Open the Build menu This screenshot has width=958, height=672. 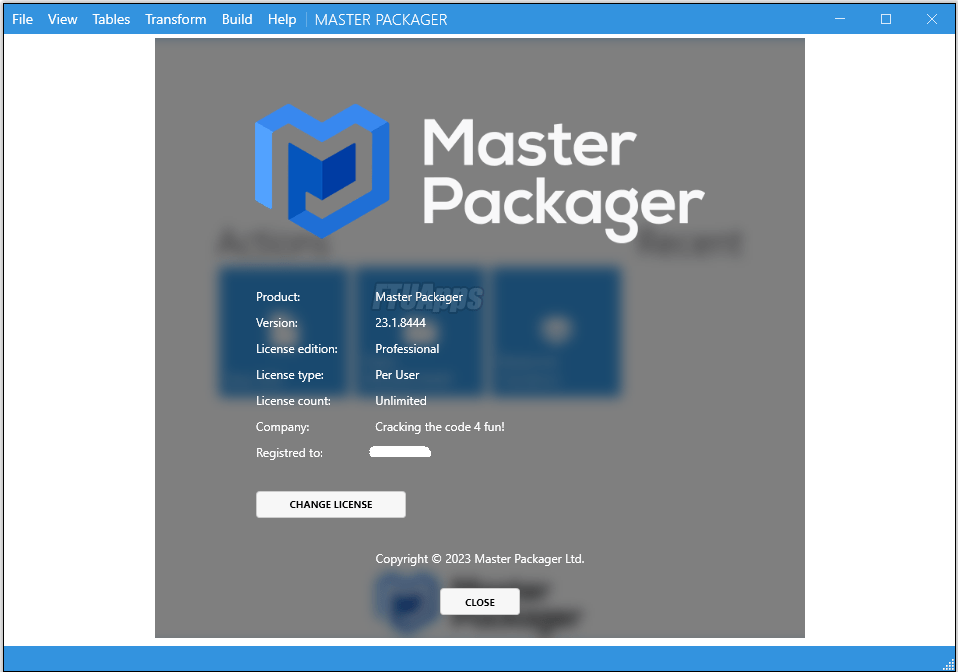(237, 20)
